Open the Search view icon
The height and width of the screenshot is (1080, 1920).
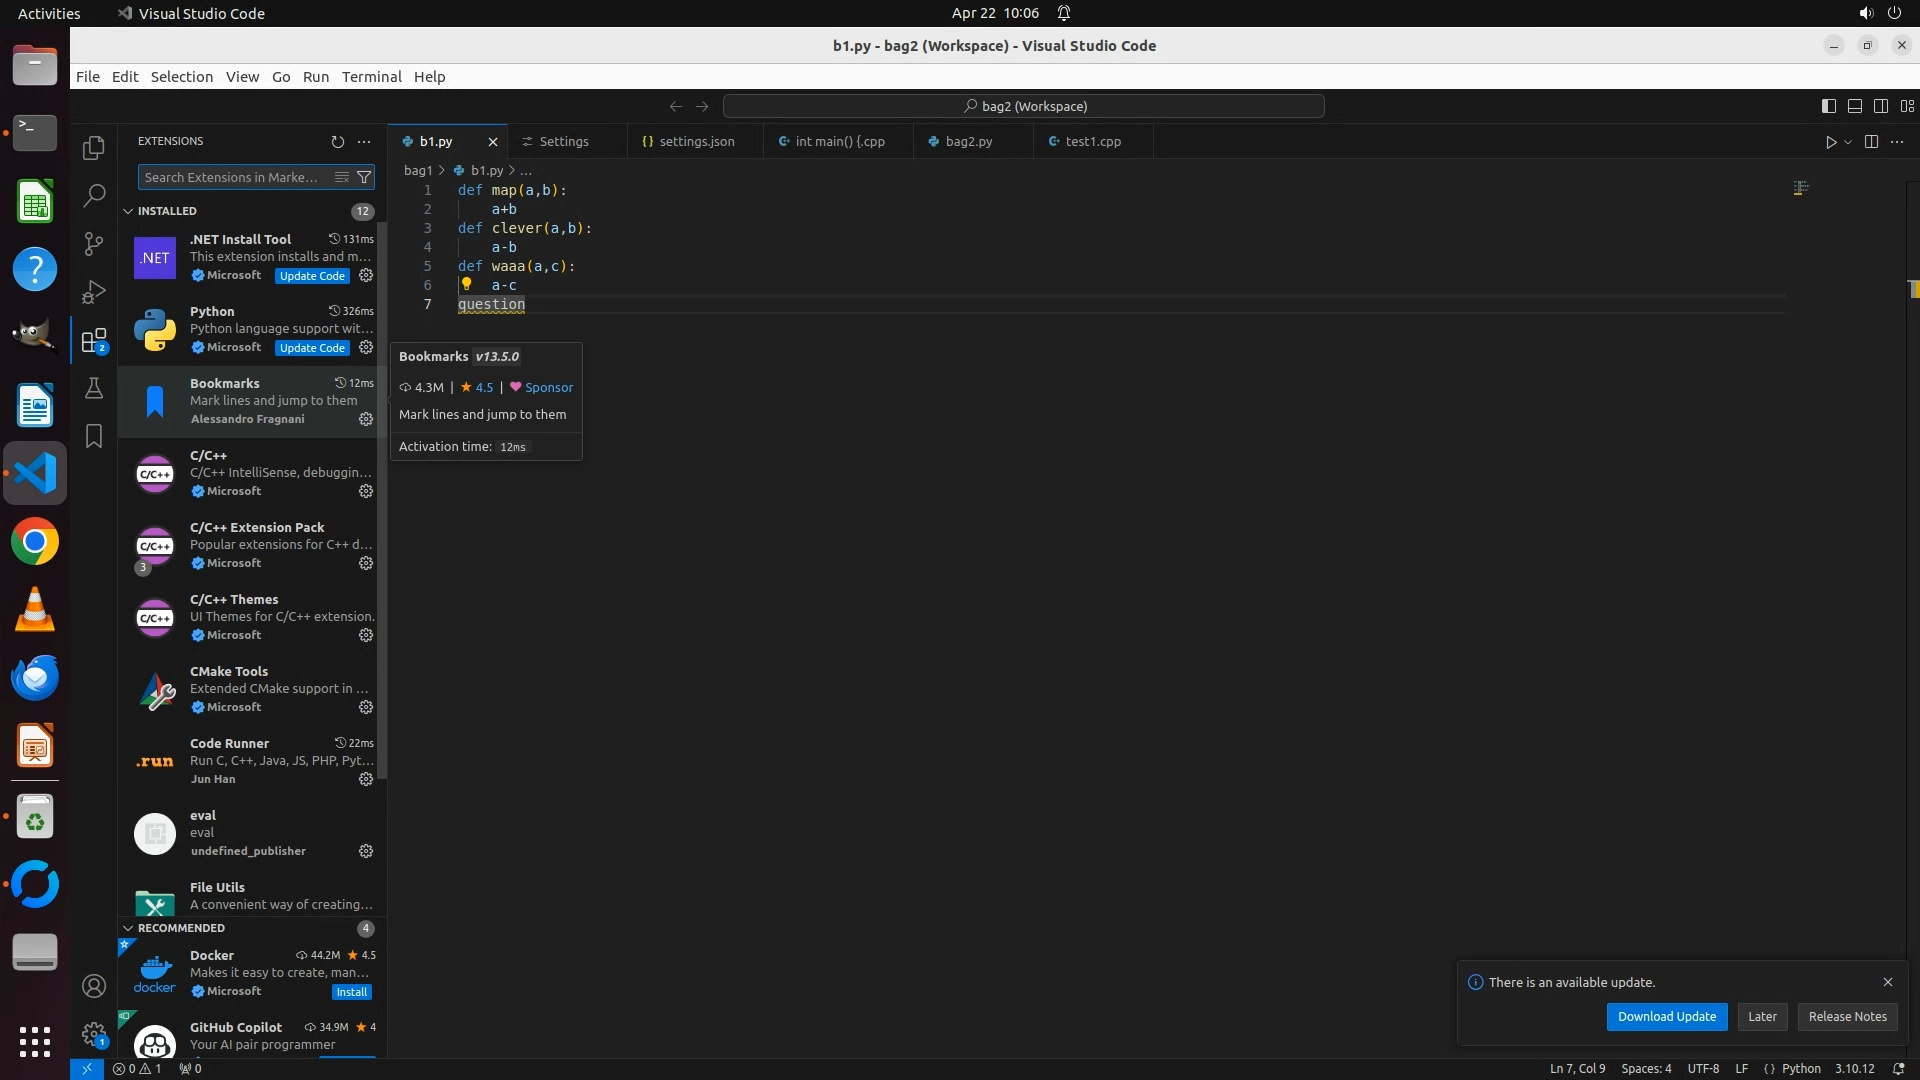(94, 196)
